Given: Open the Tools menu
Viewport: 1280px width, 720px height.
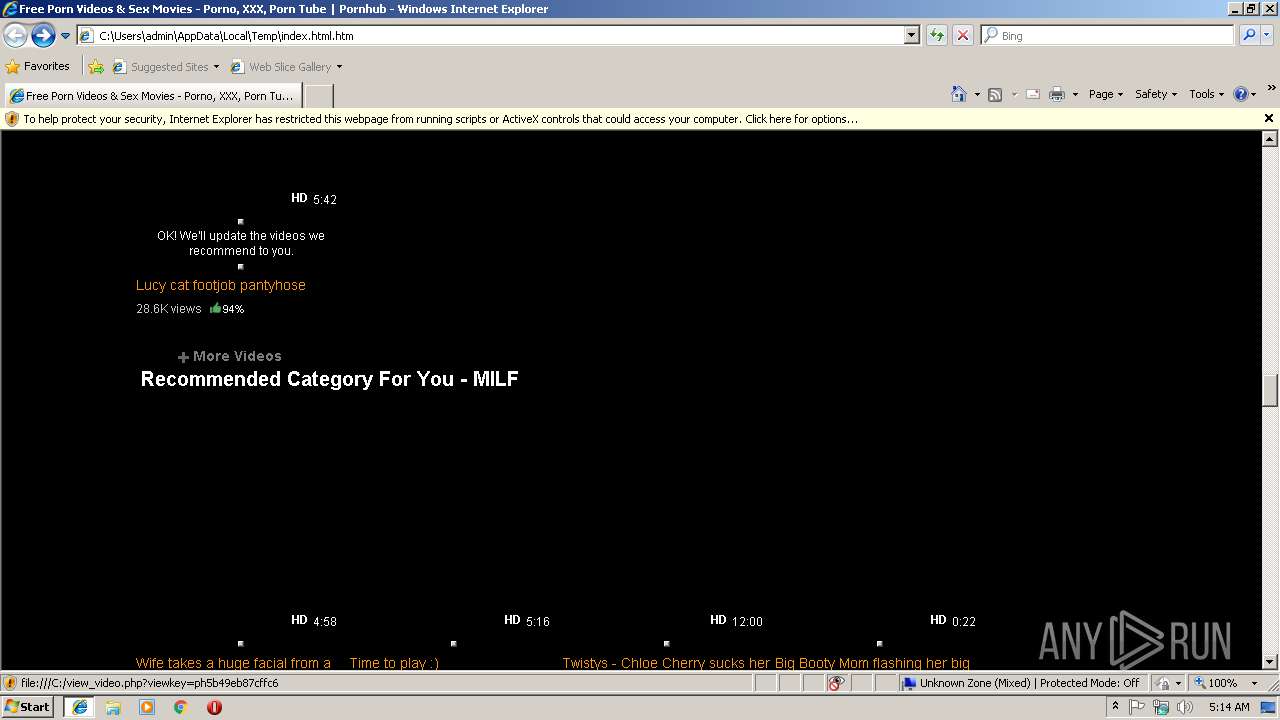Looking at the screenshot, I should pos(1206,94).
